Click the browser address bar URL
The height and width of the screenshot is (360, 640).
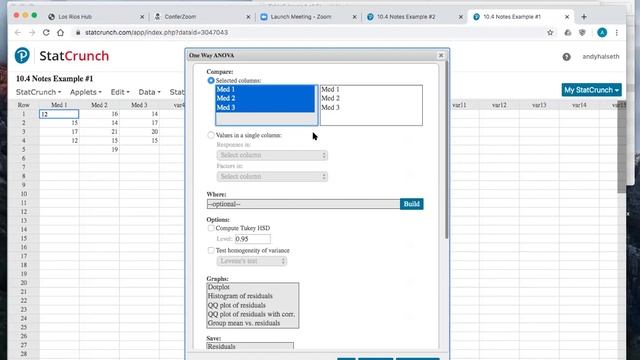click(156, 33)
